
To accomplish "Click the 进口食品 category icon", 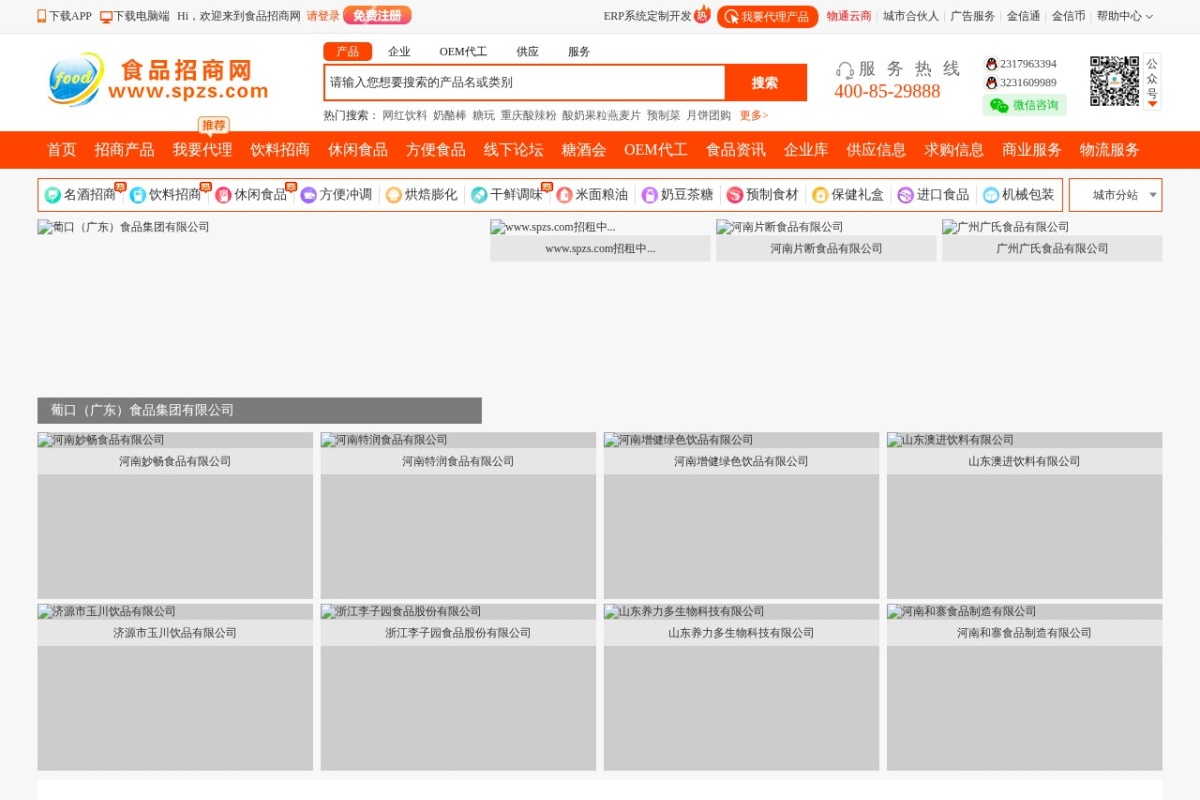I will (x=906, y=195).
